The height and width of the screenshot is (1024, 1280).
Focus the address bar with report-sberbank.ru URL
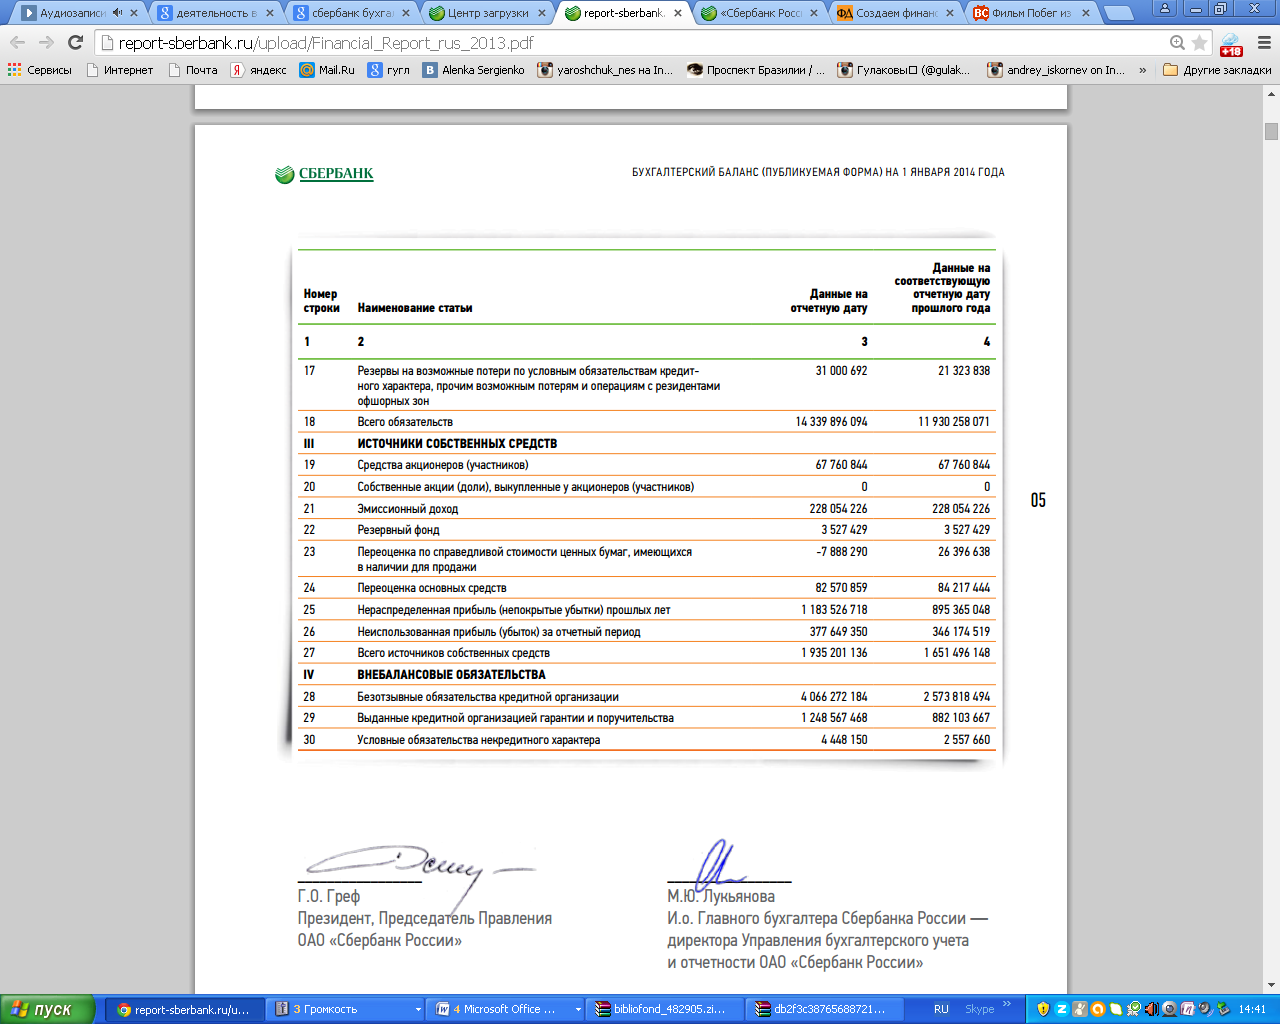click(x=630, y=43)
